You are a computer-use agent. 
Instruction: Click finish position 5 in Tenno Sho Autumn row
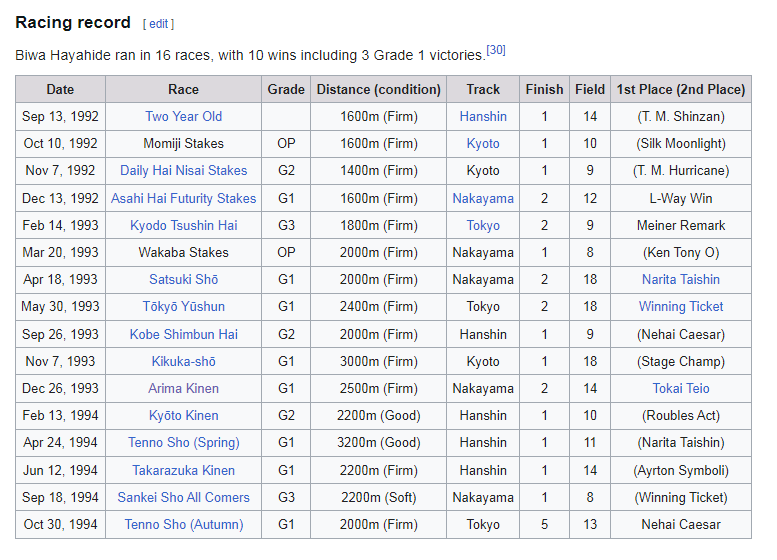coord(545,524)
